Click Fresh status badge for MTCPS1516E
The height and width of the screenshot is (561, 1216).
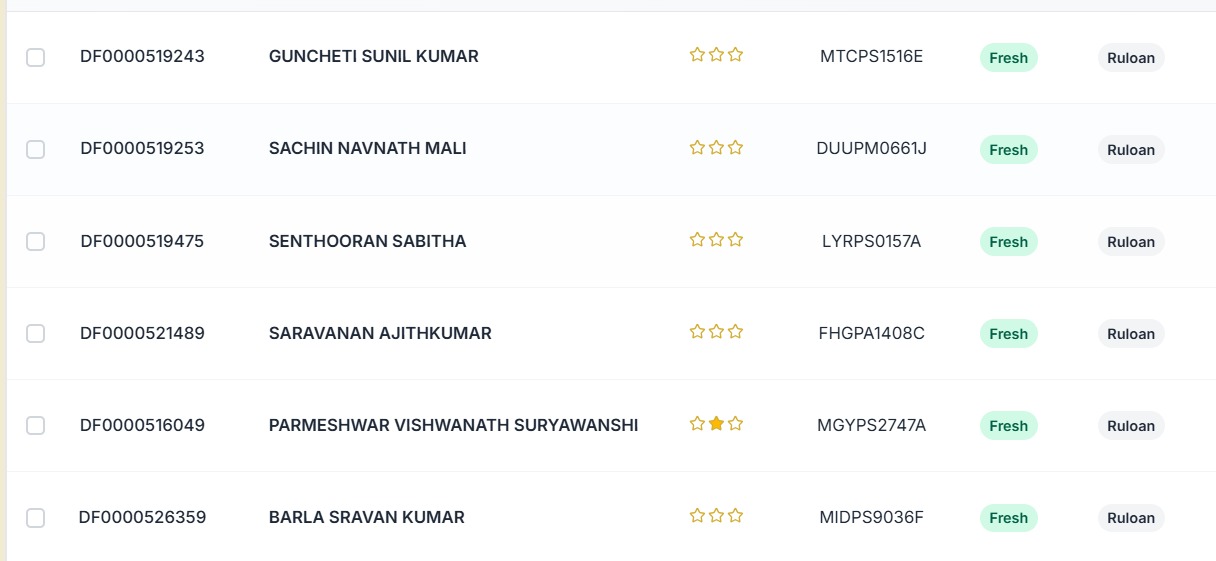pos(1008,58)
